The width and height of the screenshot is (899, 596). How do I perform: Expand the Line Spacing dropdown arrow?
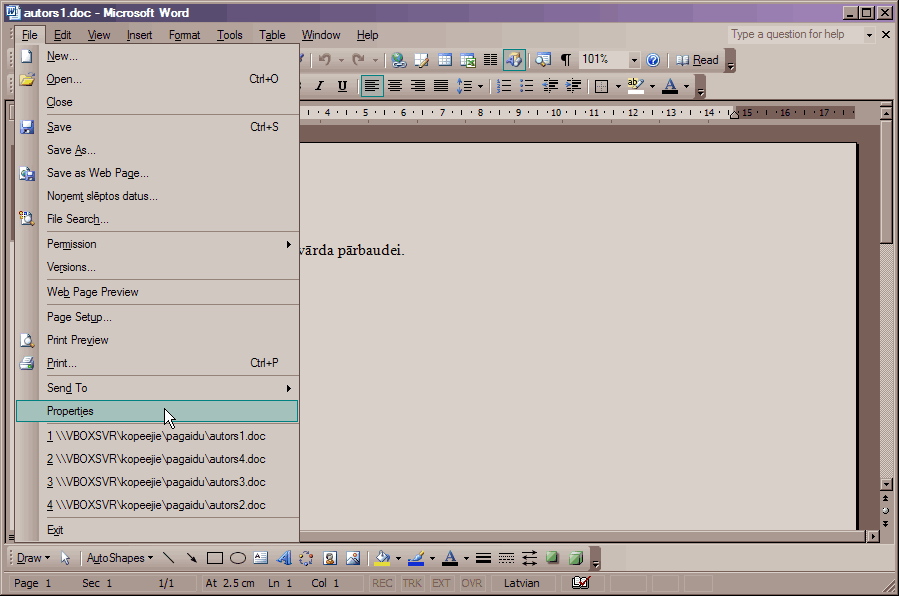480,87
